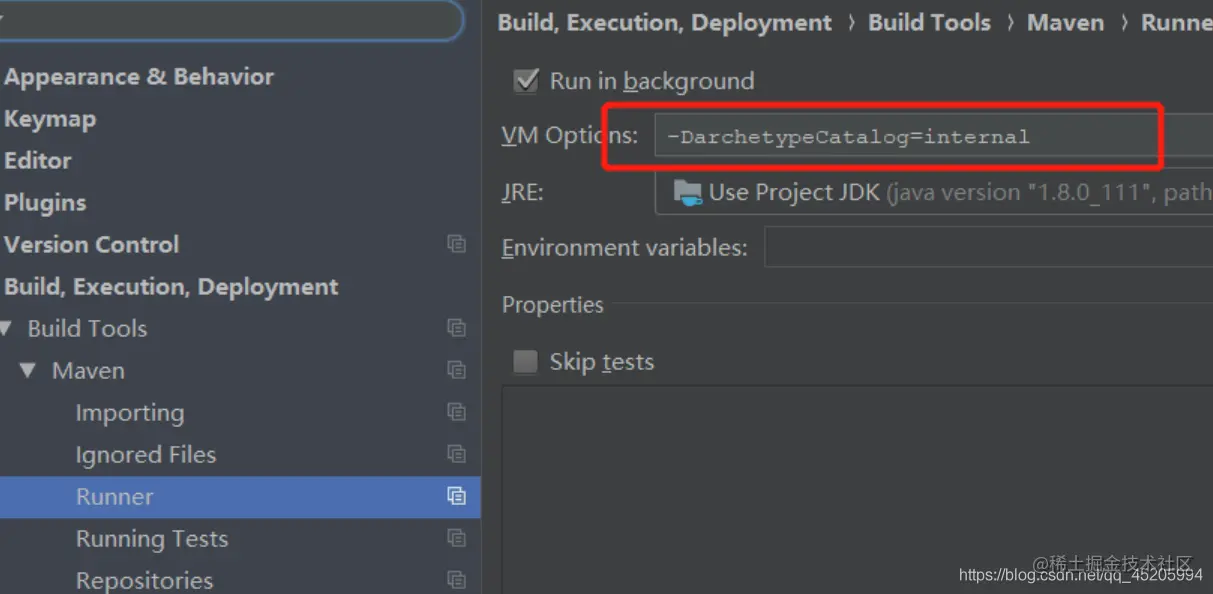Open the Importing settings page
Viewport: 1213px width, 594px height.
click(x=130, y=413)
